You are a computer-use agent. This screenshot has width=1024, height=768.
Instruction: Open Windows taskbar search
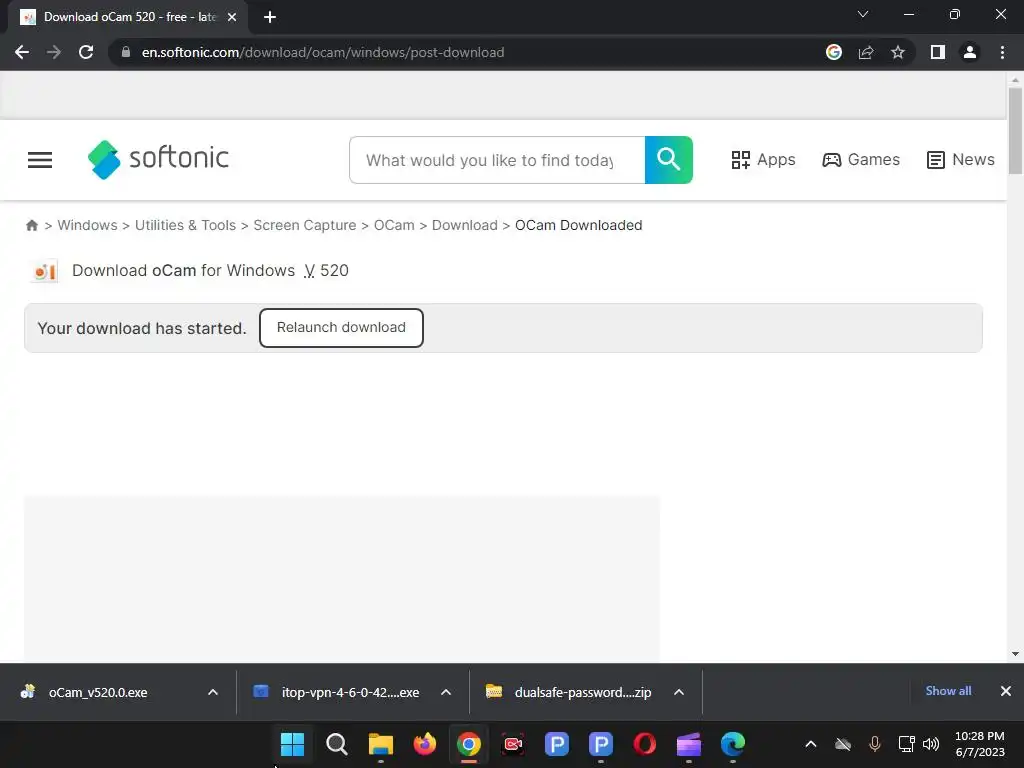coord(336,744)
